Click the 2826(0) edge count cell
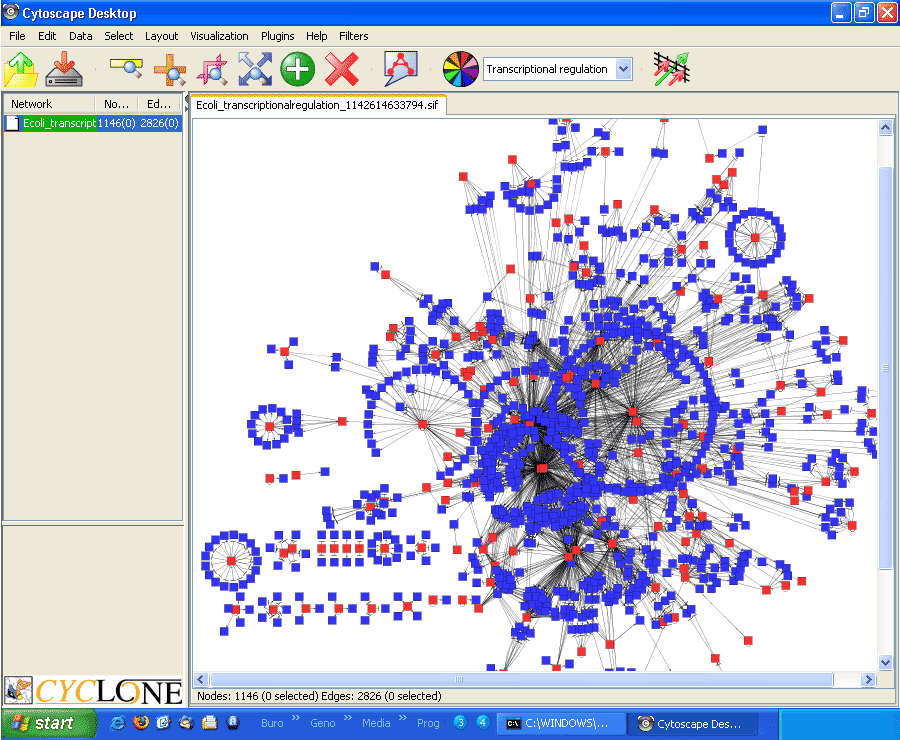The image size is (900, 740). click(160, 123)
